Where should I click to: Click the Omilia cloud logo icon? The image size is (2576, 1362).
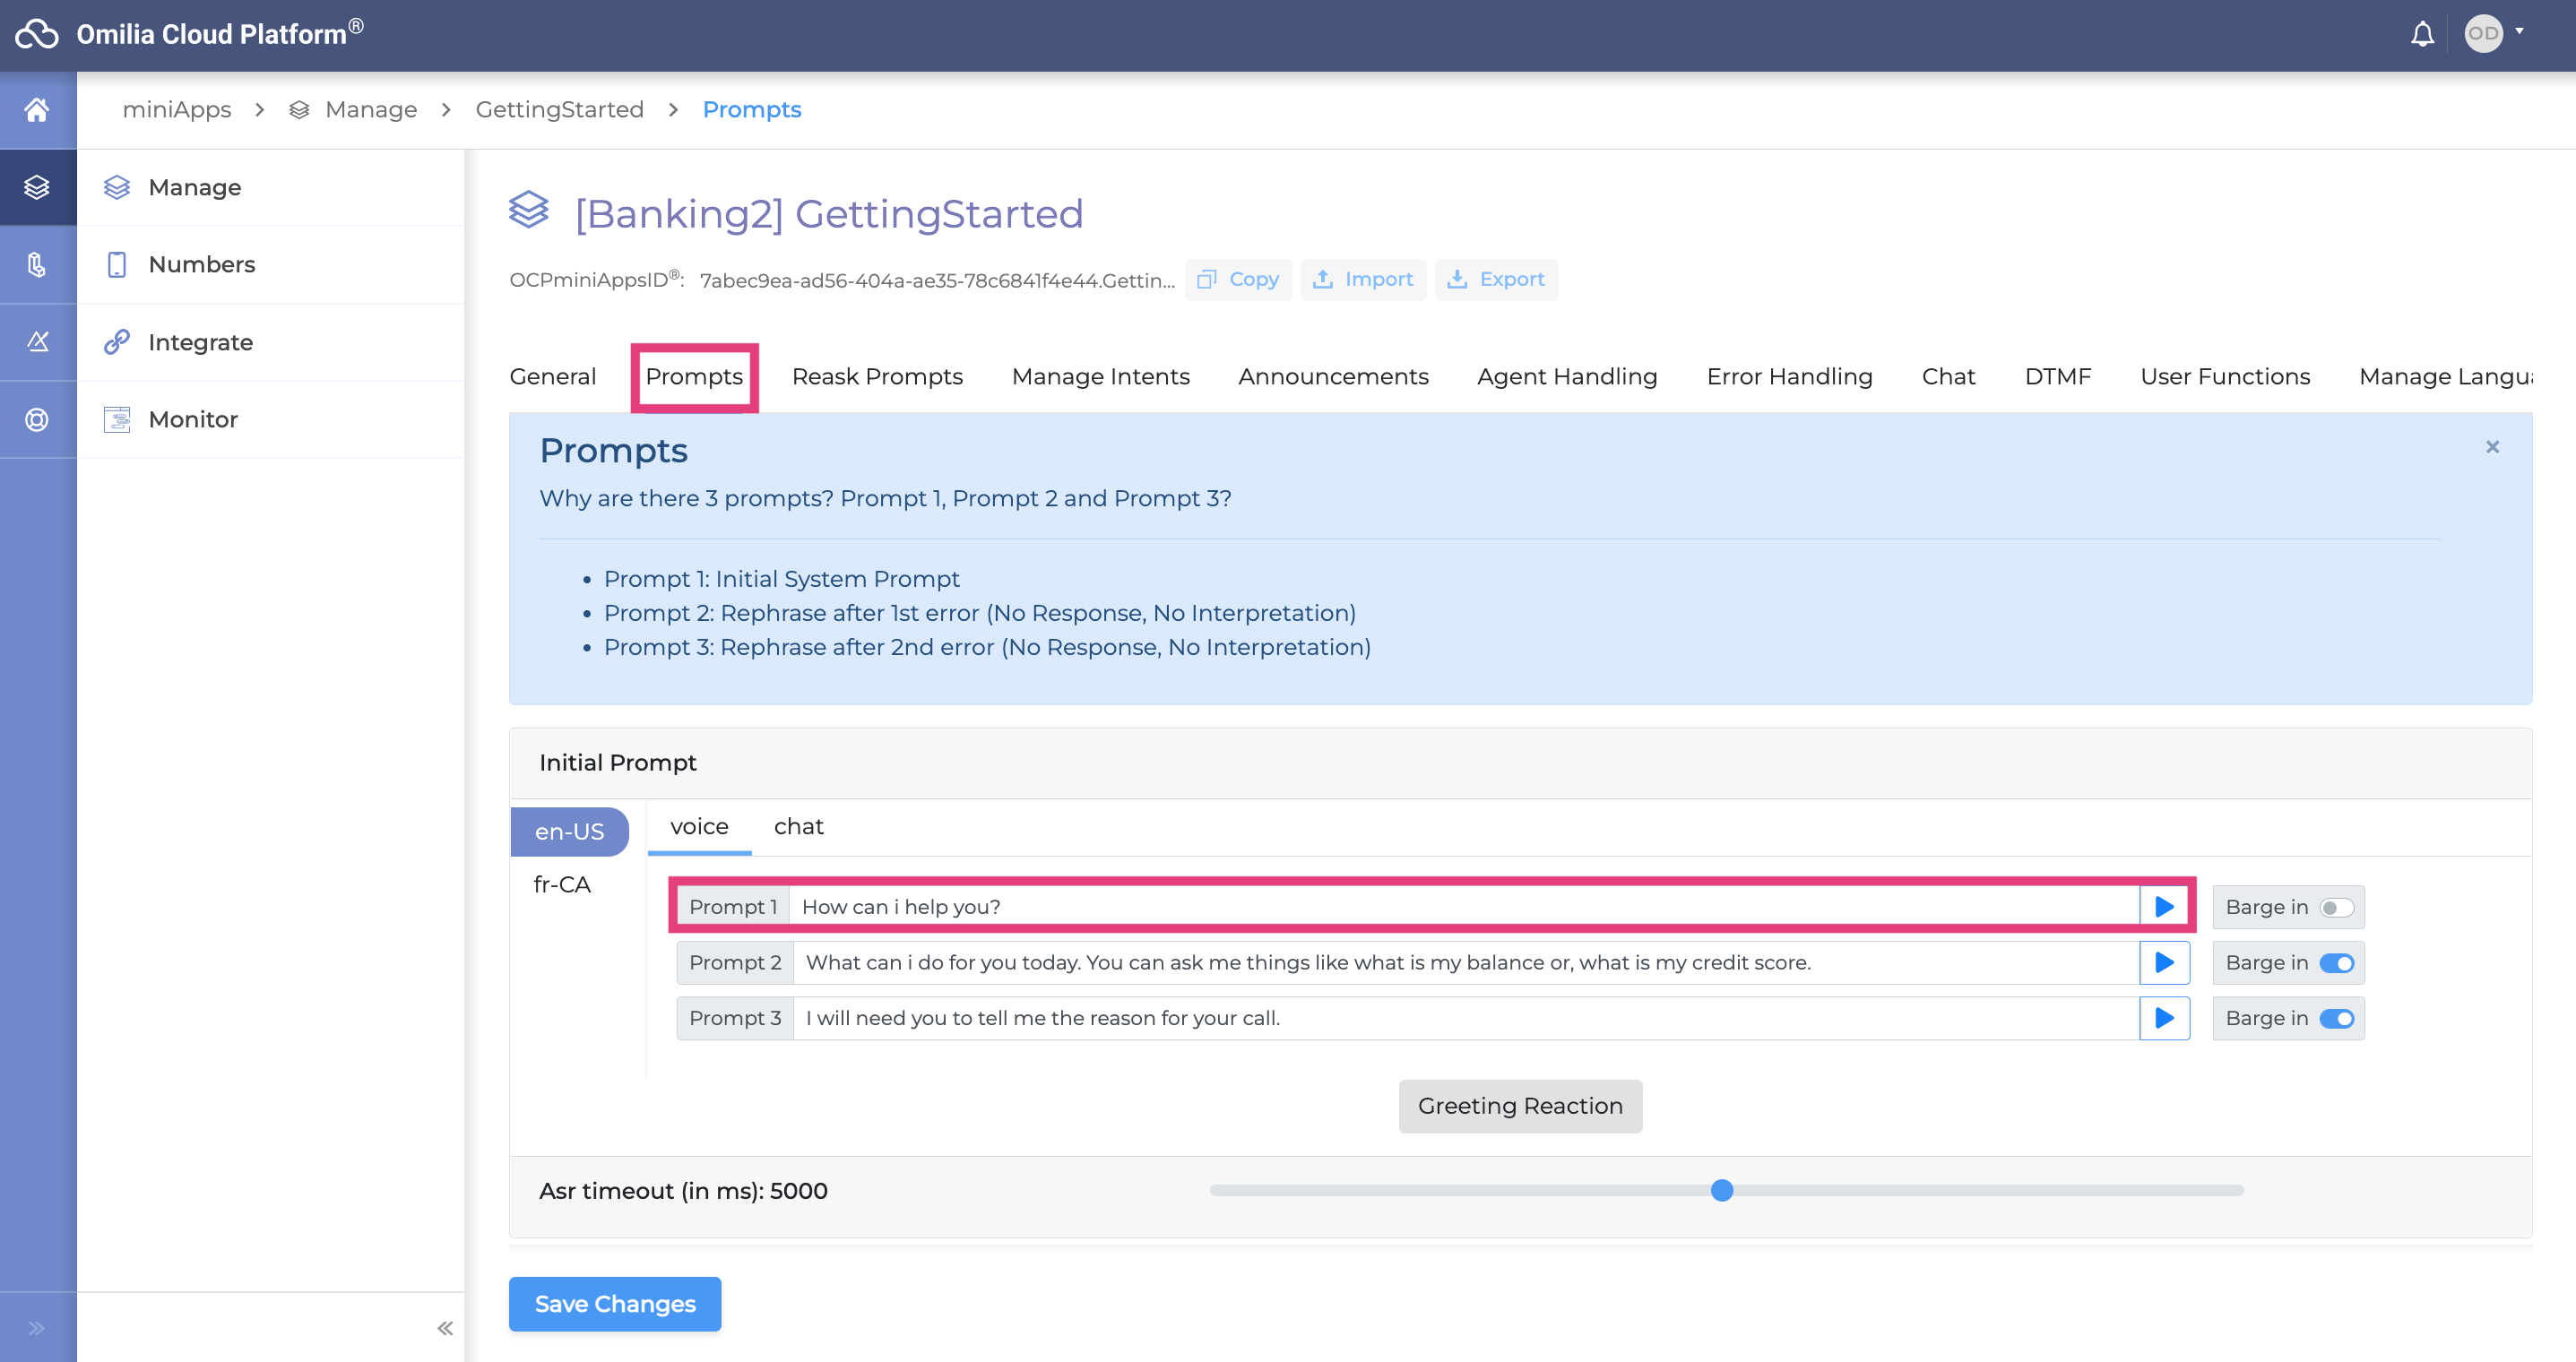point(37,34)
